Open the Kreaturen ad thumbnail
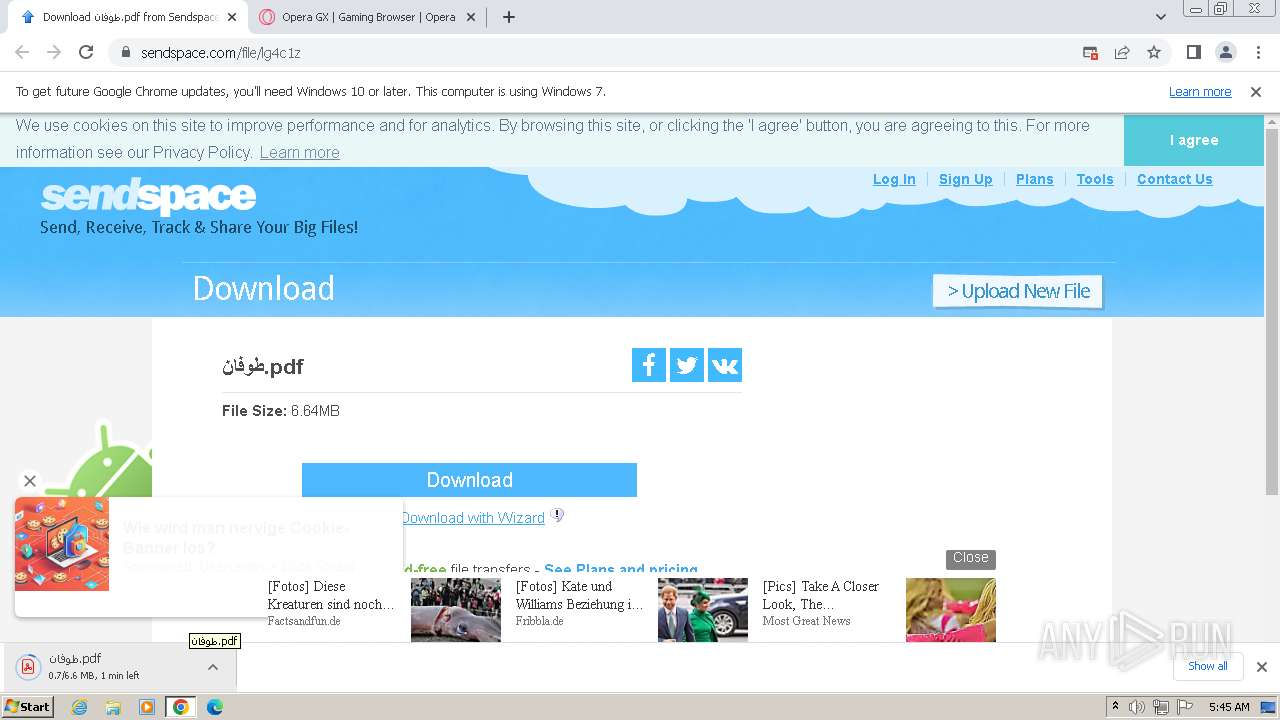This screenshot has width=1280, height=720. pos(456,610)
